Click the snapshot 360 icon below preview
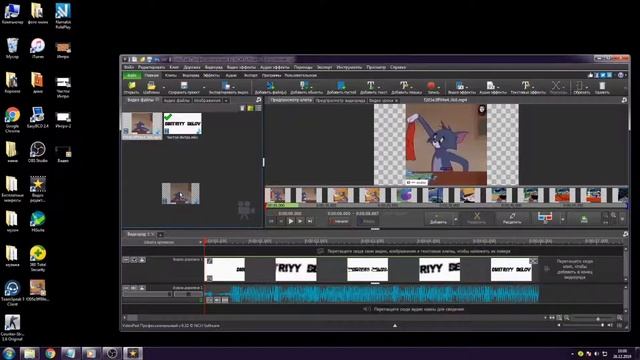Viewport: 640px width, 360px height. (x=584, y=219)
